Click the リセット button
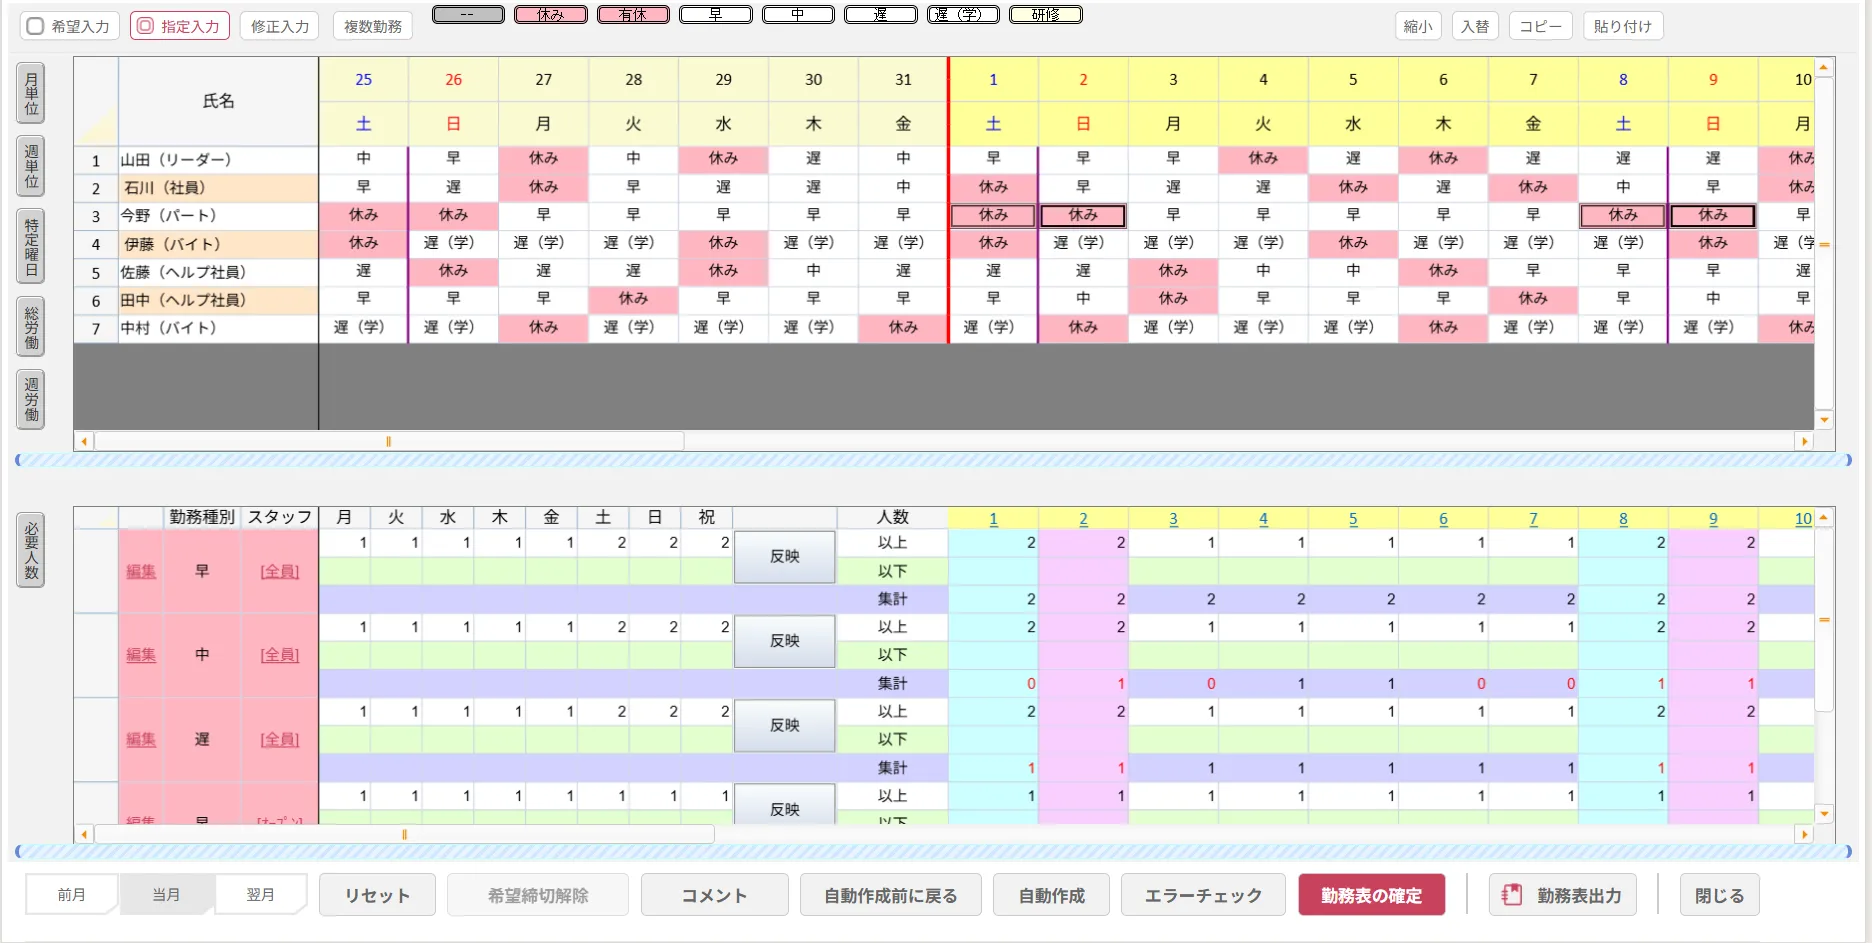1872x943 pixels. point(377,895)
